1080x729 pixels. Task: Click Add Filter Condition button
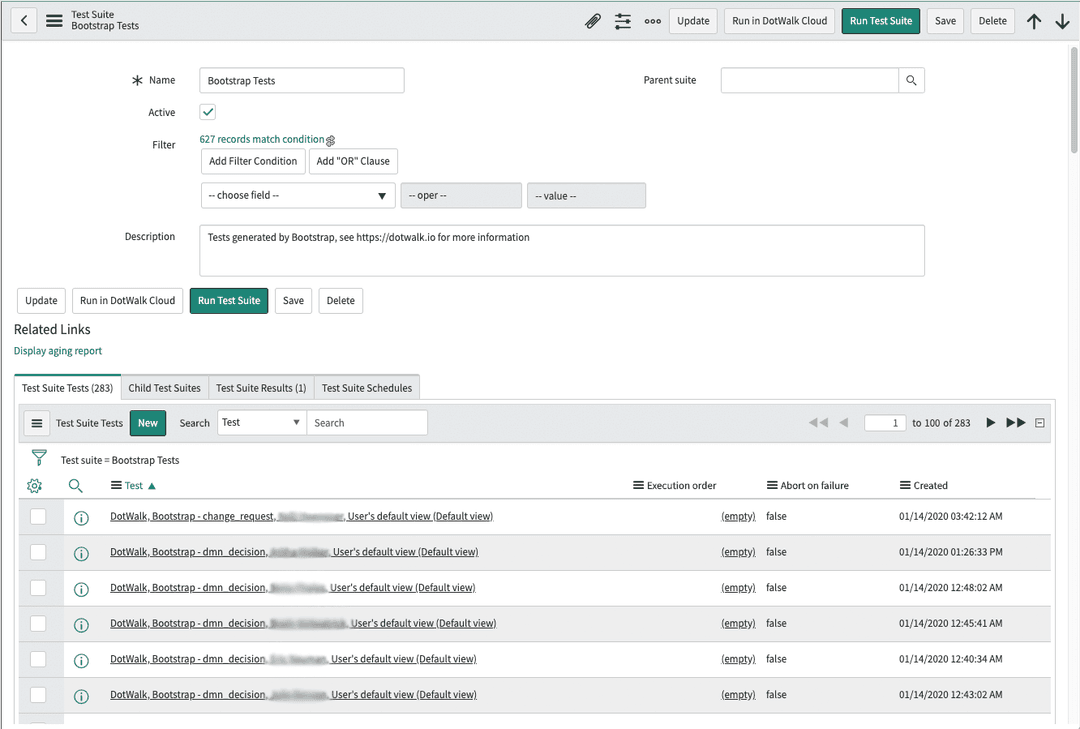(253, 161)
